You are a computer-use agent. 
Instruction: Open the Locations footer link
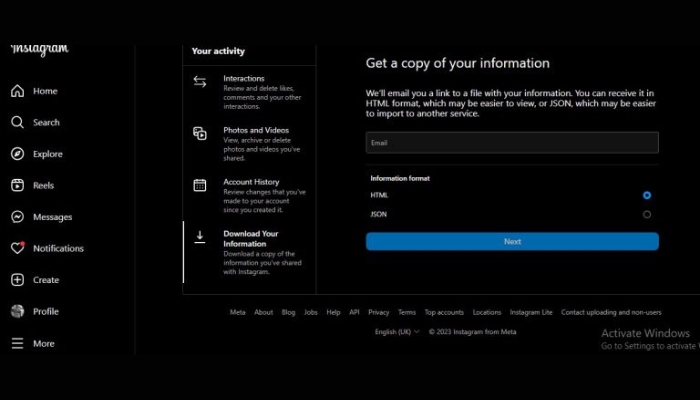(x=487, y=312)
